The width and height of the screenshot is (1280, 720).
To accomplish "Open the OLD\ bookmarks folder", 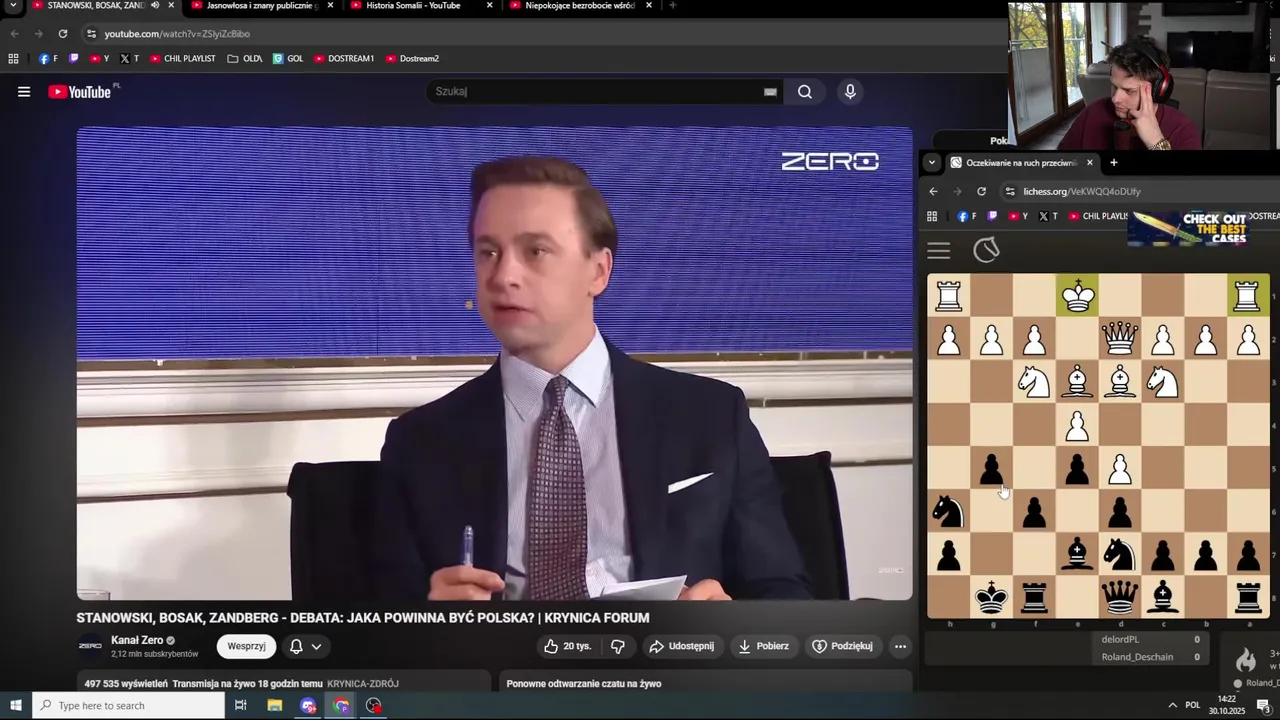I will [x=245, y=59].
